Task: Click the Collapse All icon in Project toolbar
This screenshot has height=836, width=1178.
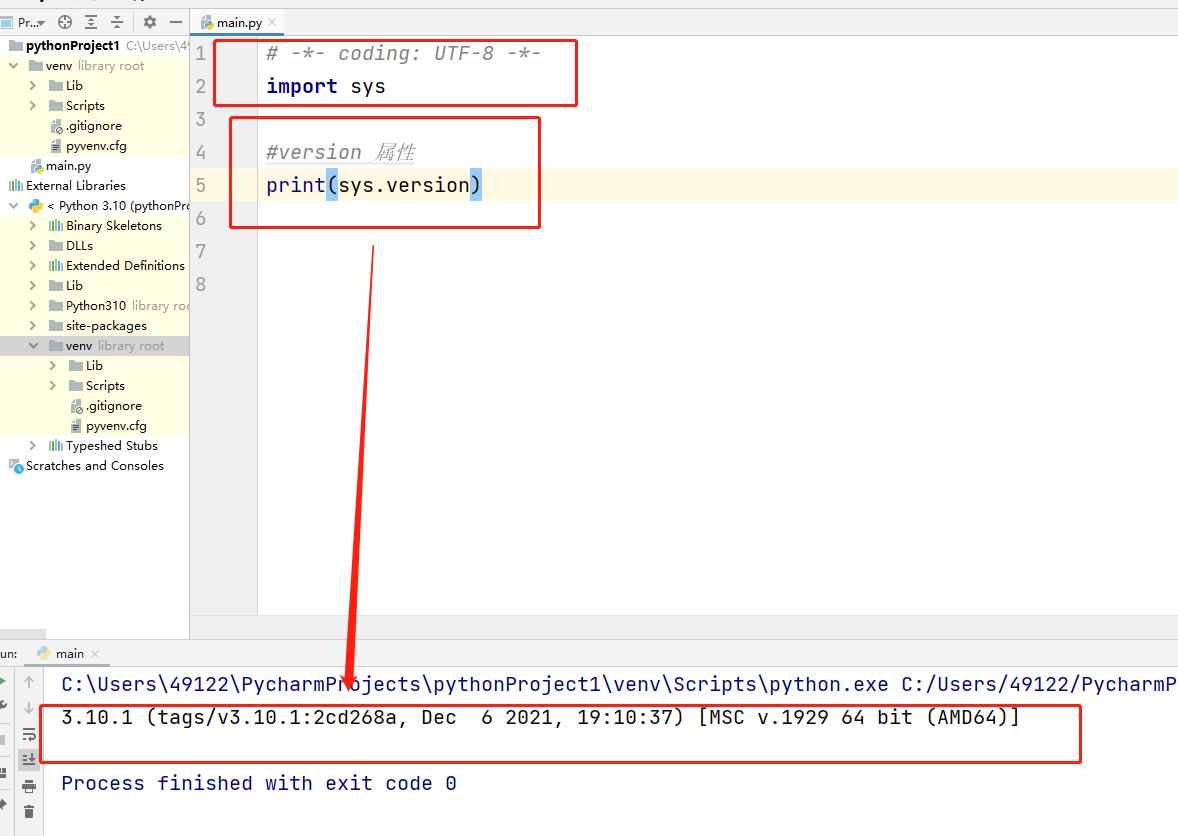Action: click(x=117, y=23)
